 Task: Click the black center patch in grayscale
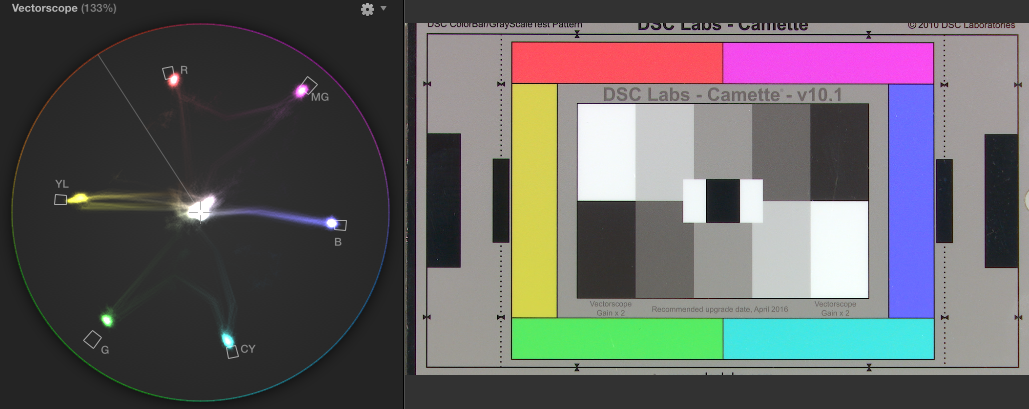(x=723, y=201)
